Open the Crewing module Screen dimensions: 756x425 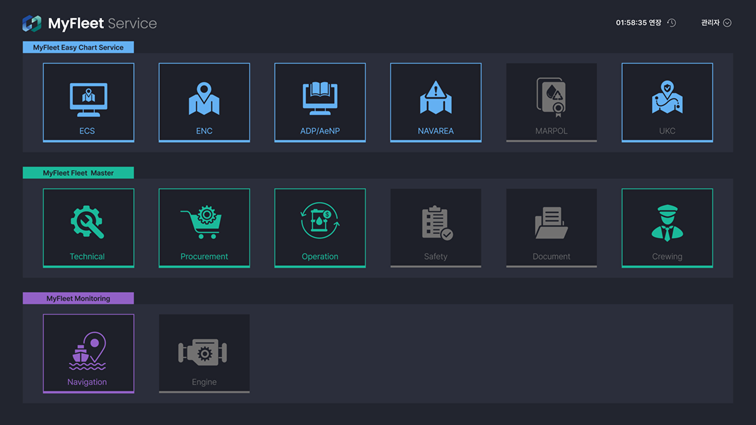(x=667, y=228)
